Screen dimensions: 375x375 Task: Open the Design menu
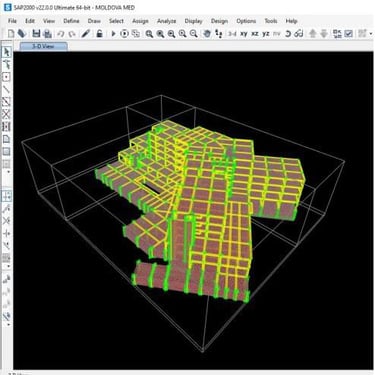[x=219, y=21]
